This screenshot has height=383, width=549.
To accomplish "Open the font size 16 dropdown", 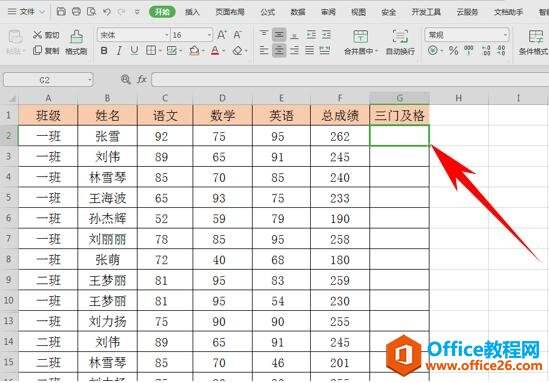I will [x=209, y=35].
